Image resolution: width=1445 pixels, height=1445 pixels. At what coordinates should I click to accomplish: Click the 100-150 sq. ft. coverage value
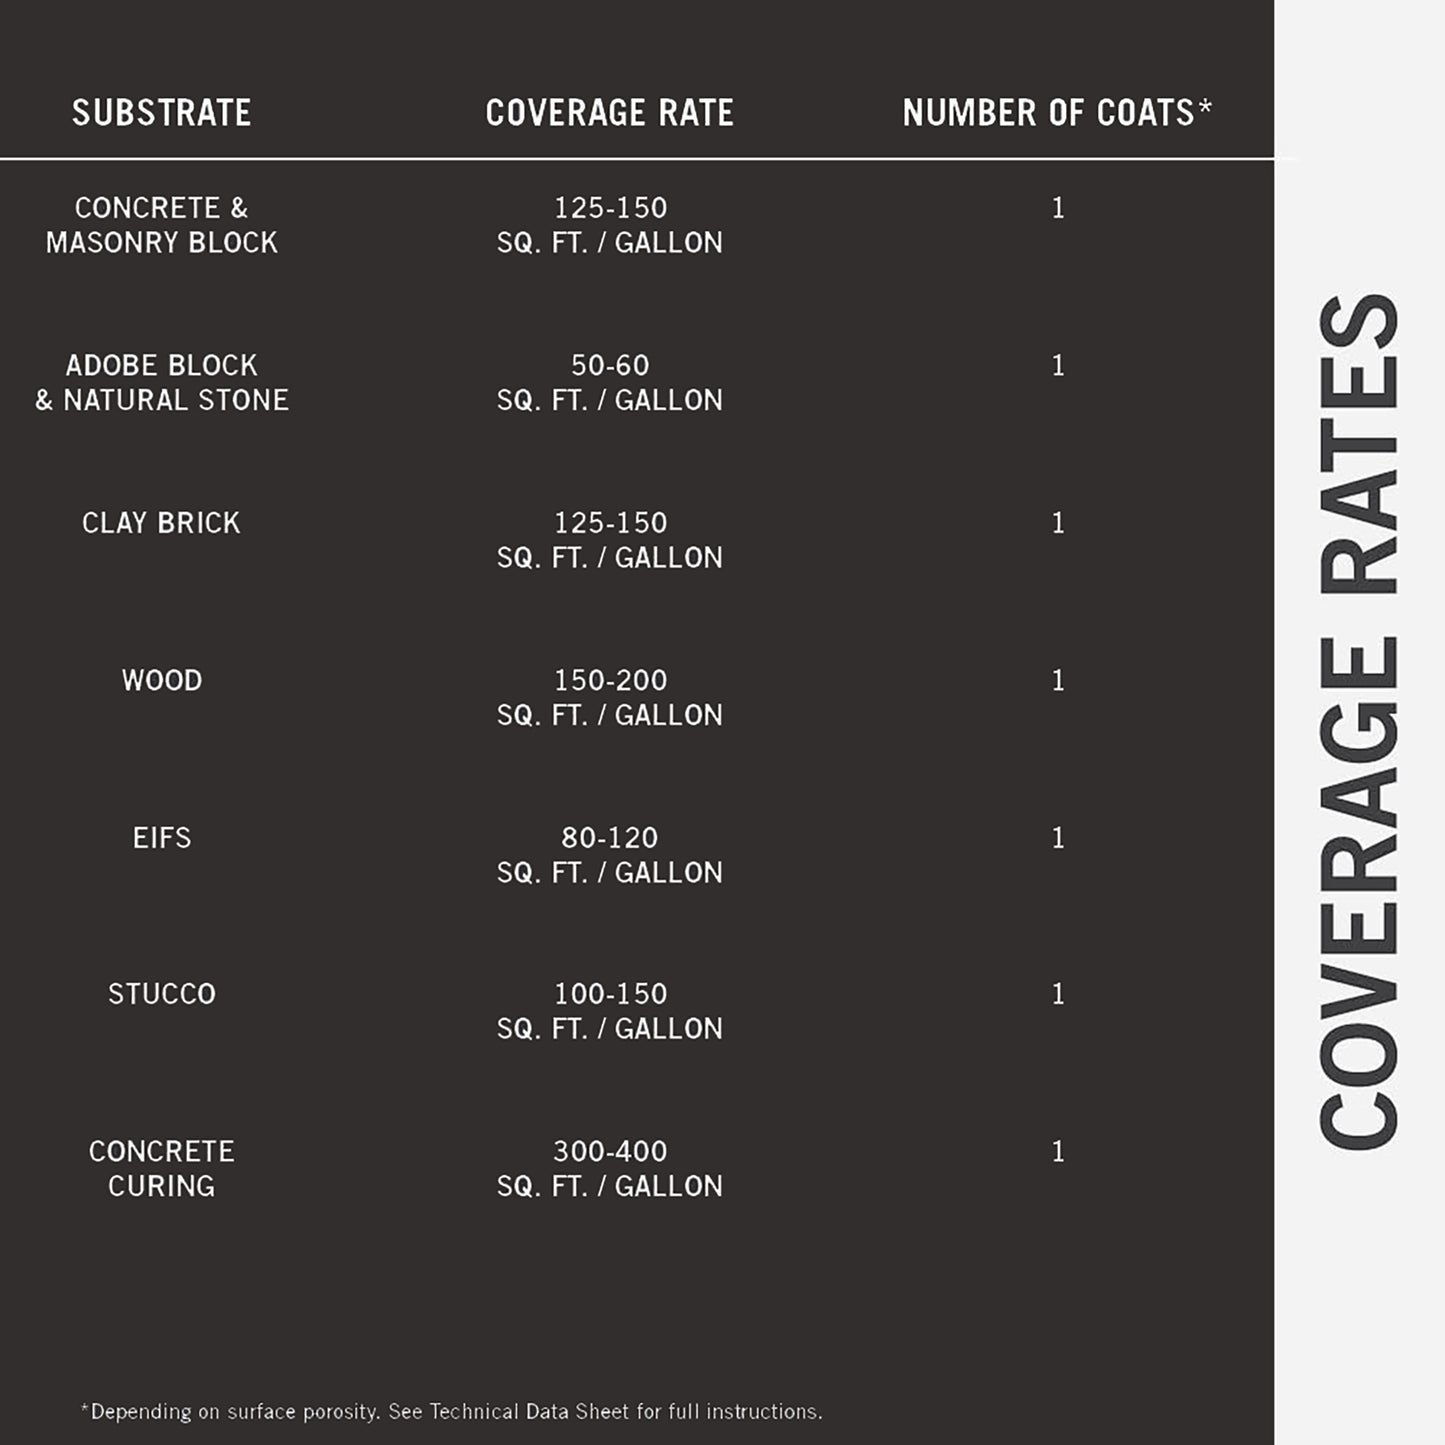pyautogui.click(x=609, y=1011)
